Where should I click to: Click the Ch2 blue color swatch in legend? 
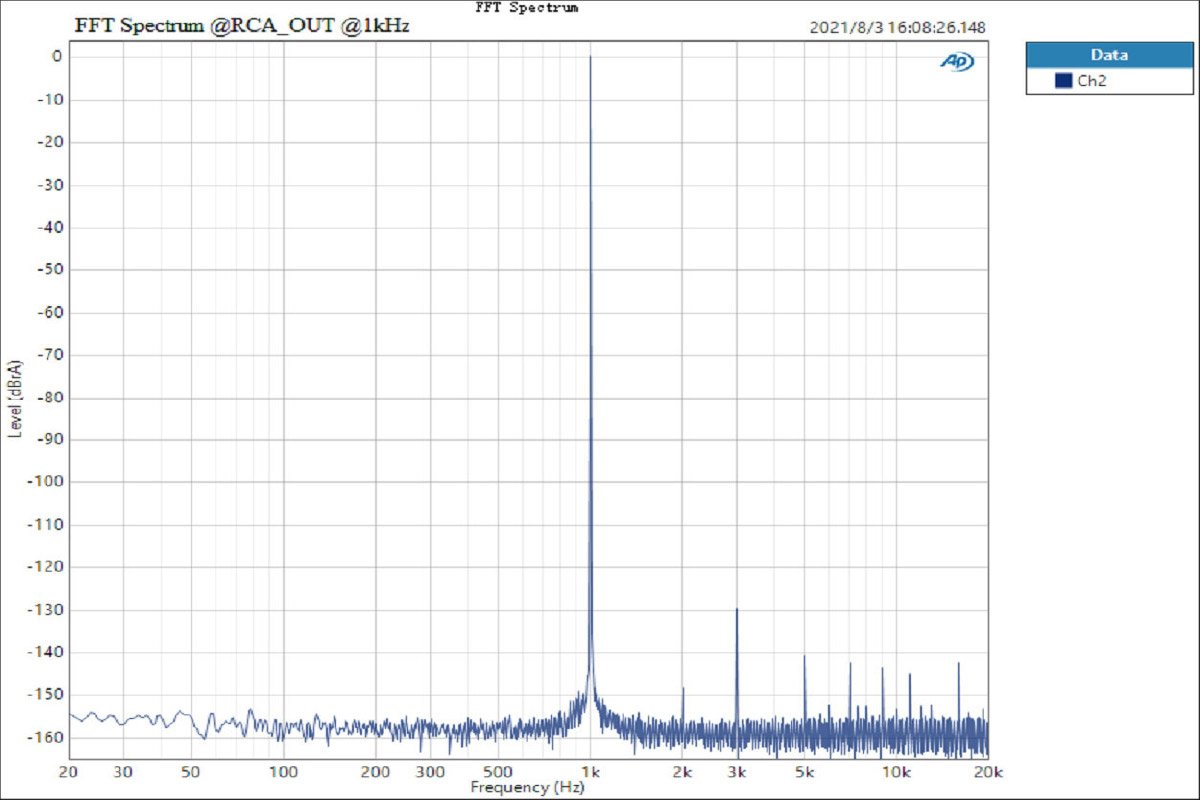tap(1063, 81)
